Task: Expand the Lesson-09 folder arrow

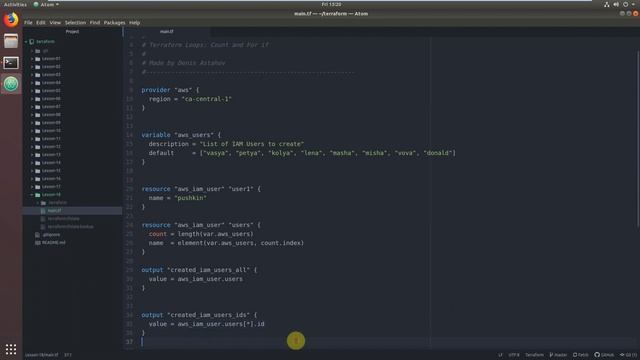Action: (32, 123)
